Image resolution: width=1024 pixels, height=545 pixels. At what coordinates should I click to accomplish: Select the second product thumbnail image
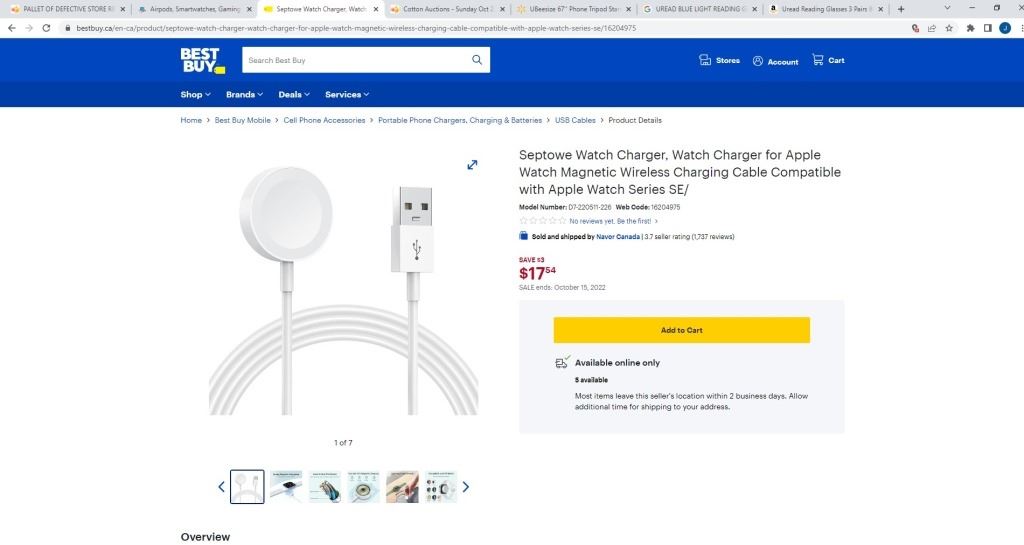click(286, 487)
